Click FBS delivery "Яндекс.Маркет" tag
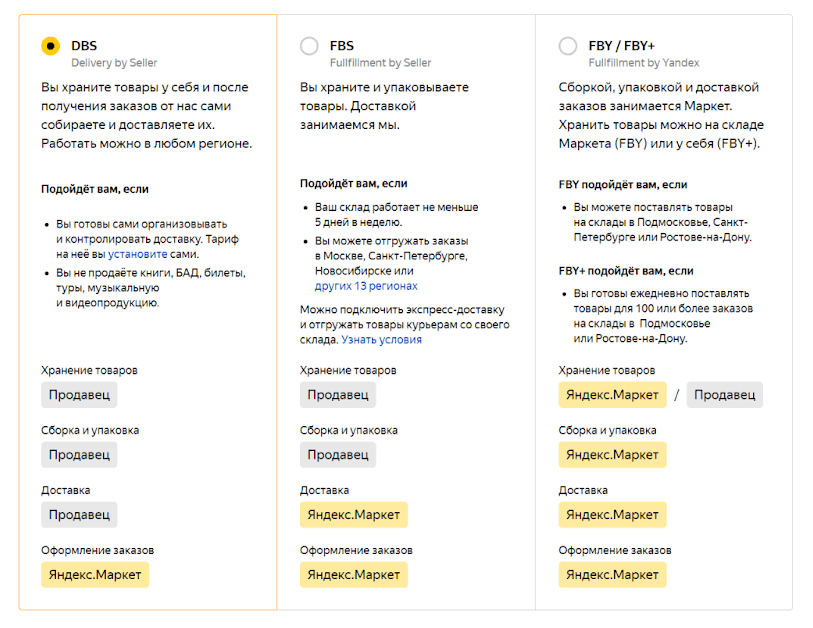 tap(354, 515)
